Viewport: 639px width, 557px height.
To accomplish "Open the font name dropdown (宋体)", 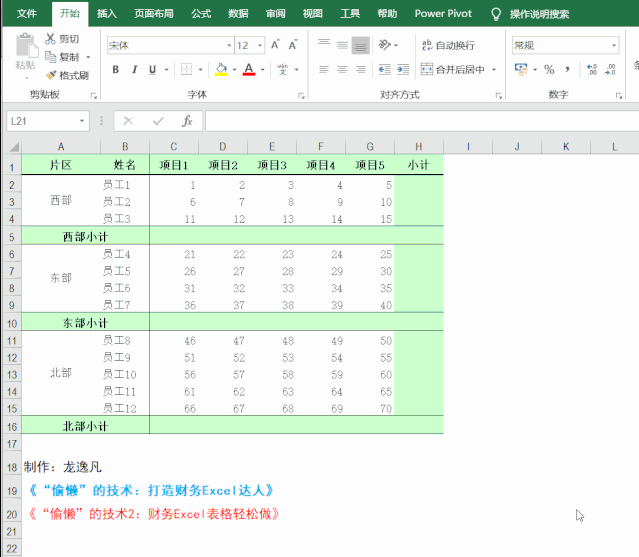I will click(229, 45).
